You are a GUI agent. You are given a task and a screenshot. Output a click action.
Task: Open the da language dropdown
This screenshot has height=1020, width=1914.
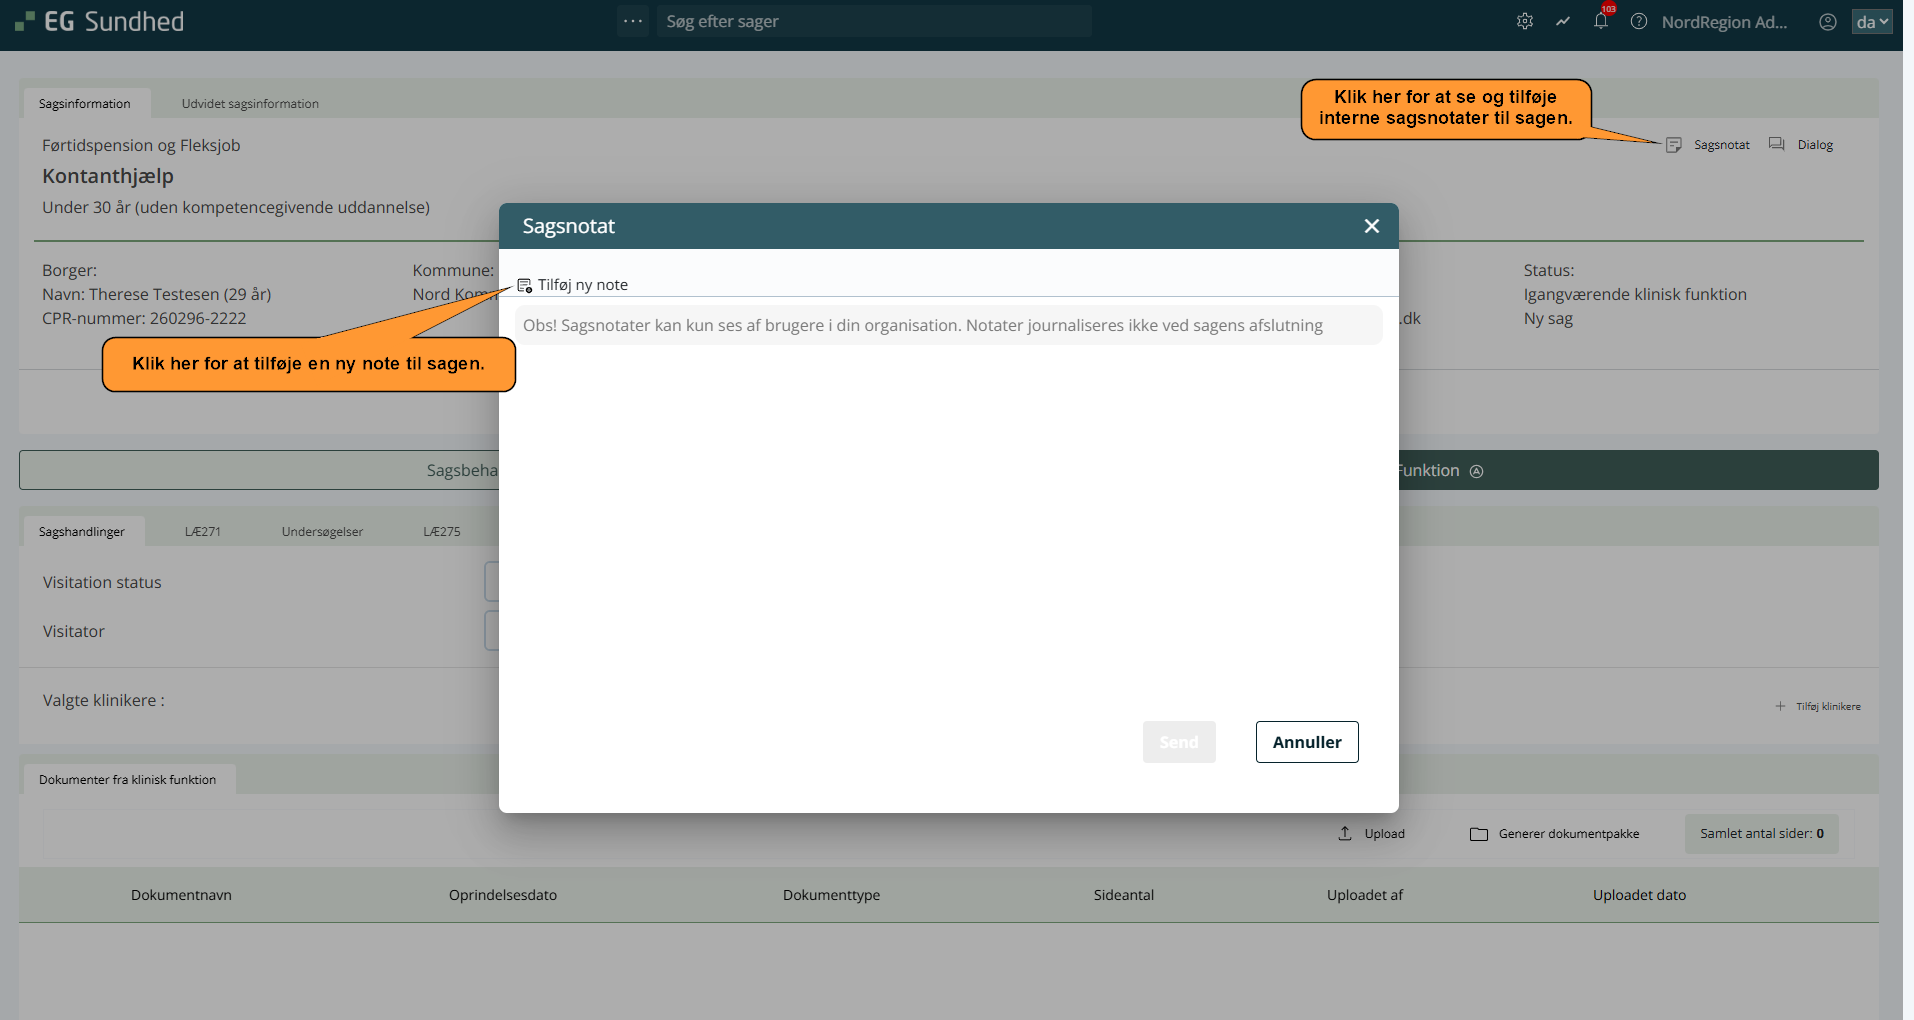(x=1872, y=21)
